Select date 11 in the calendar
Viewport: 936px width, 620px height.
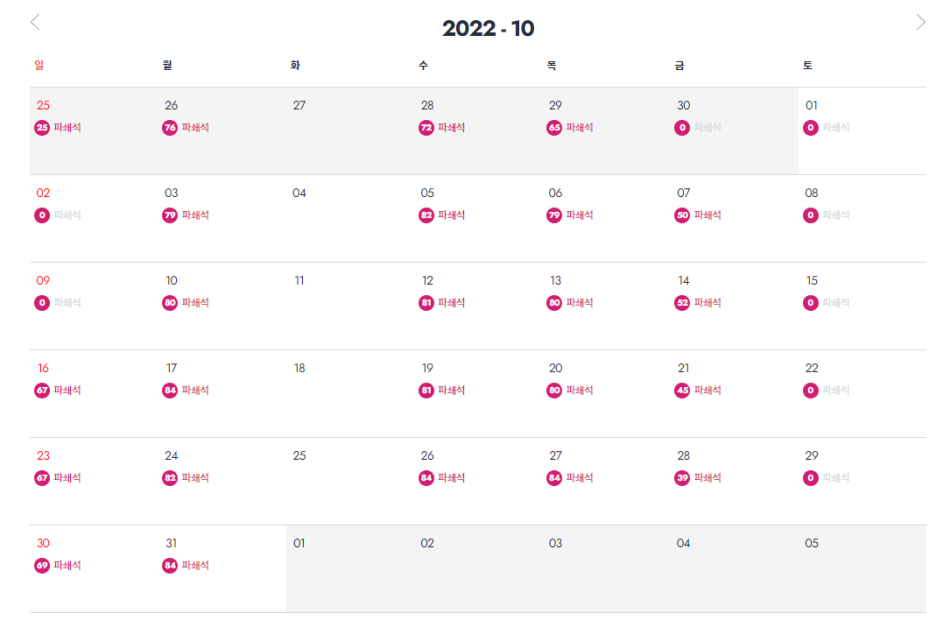tap(299, 280)
